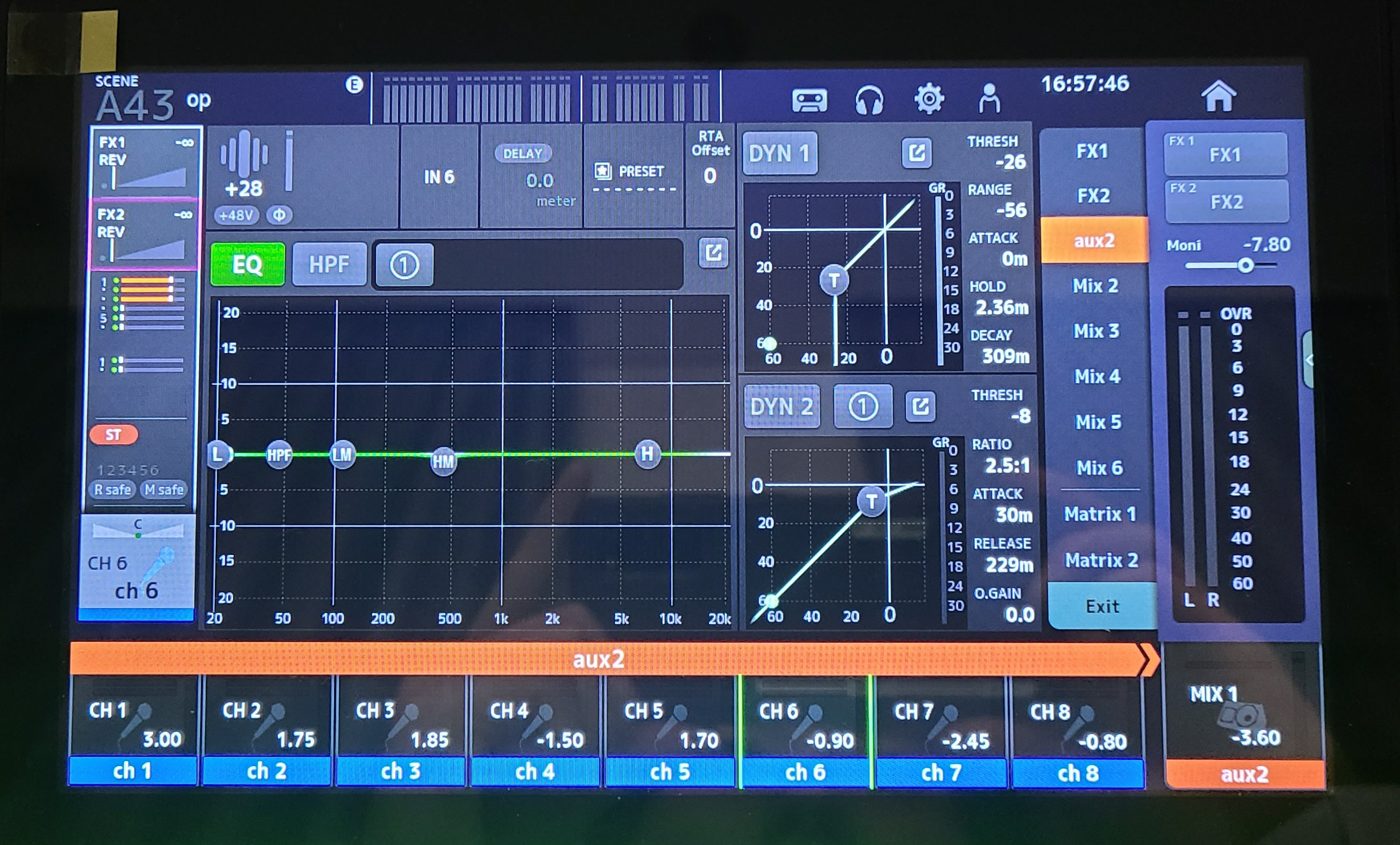Toggle DYN 1 on/off
Image resolution: width=1400 pixels, height=845 pixels.
779,153
